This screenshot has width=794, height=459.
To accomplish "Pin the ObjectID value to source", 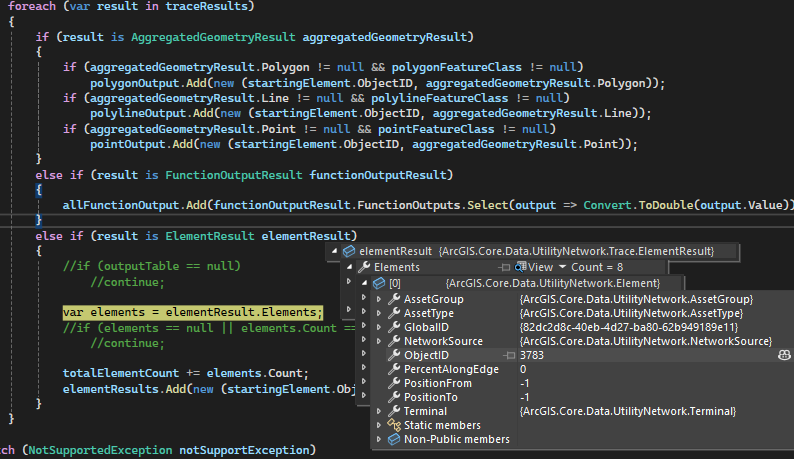I will coord(509,356).
